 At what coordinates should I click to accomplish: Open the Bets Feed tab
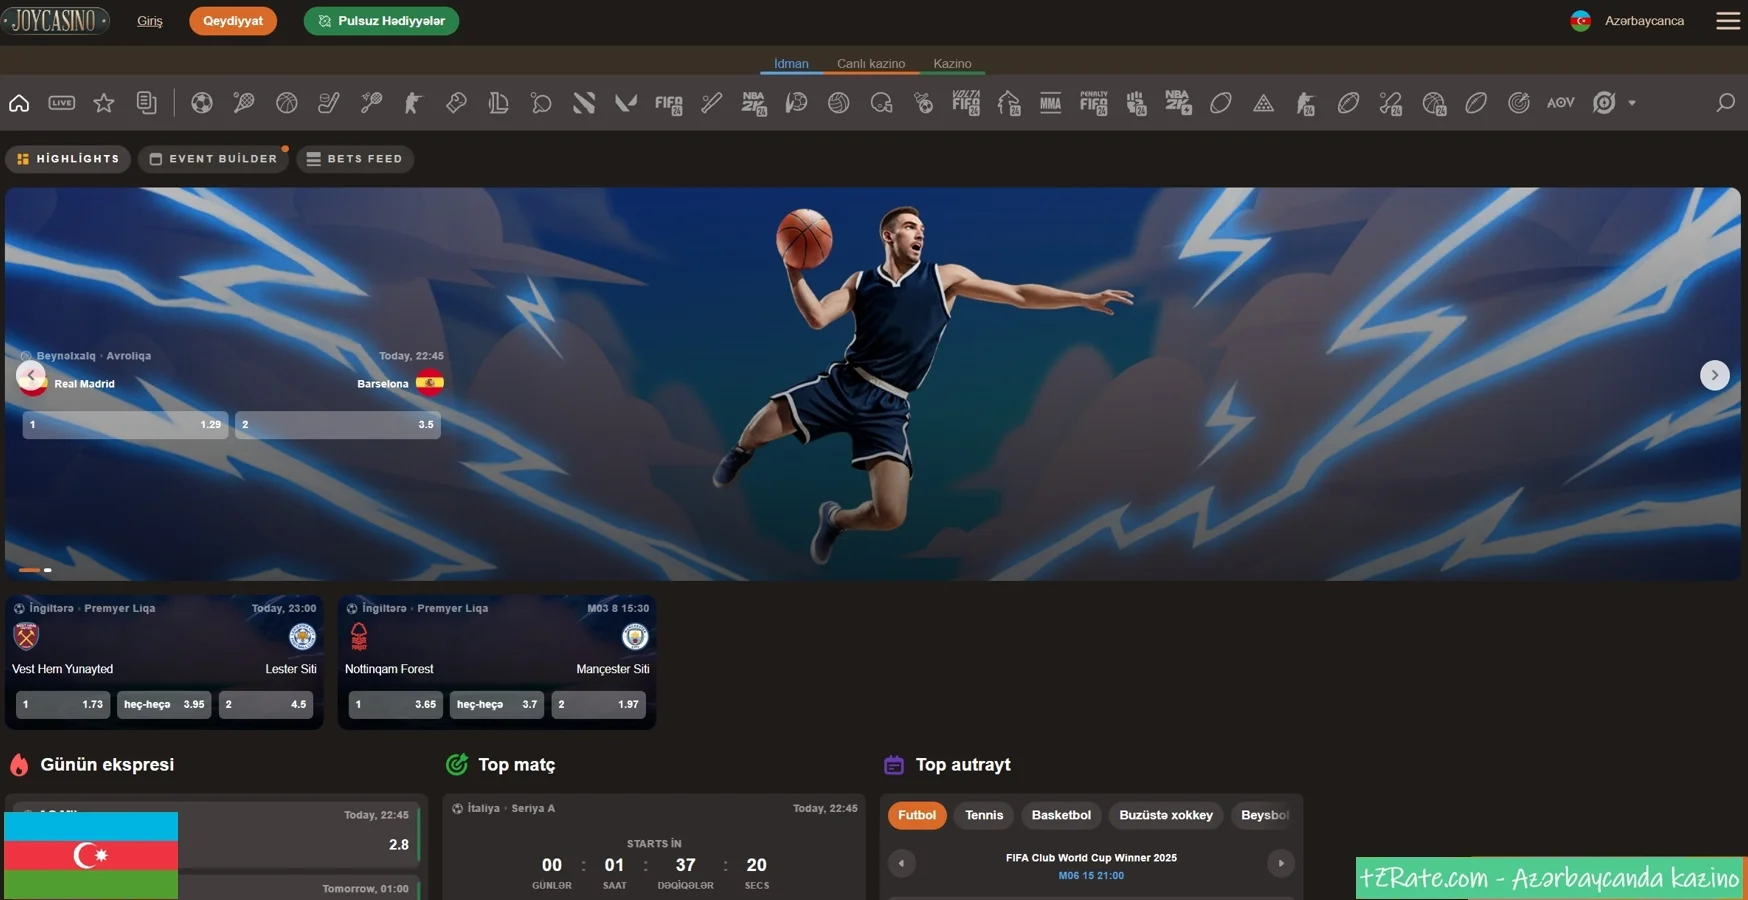355,159
